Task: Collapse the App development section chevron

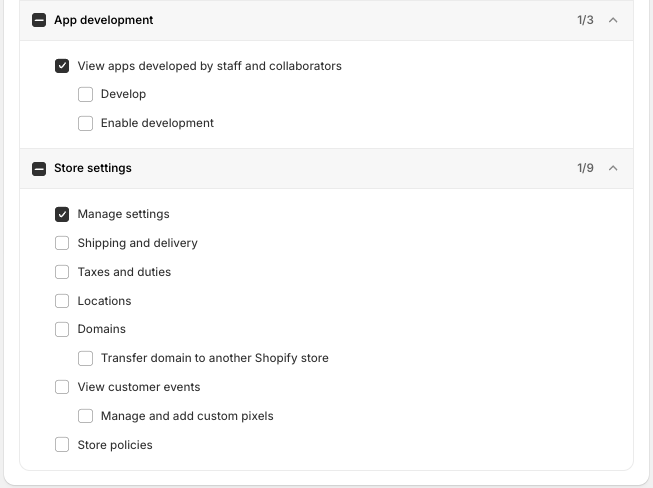Action: [x=614, y=20]
